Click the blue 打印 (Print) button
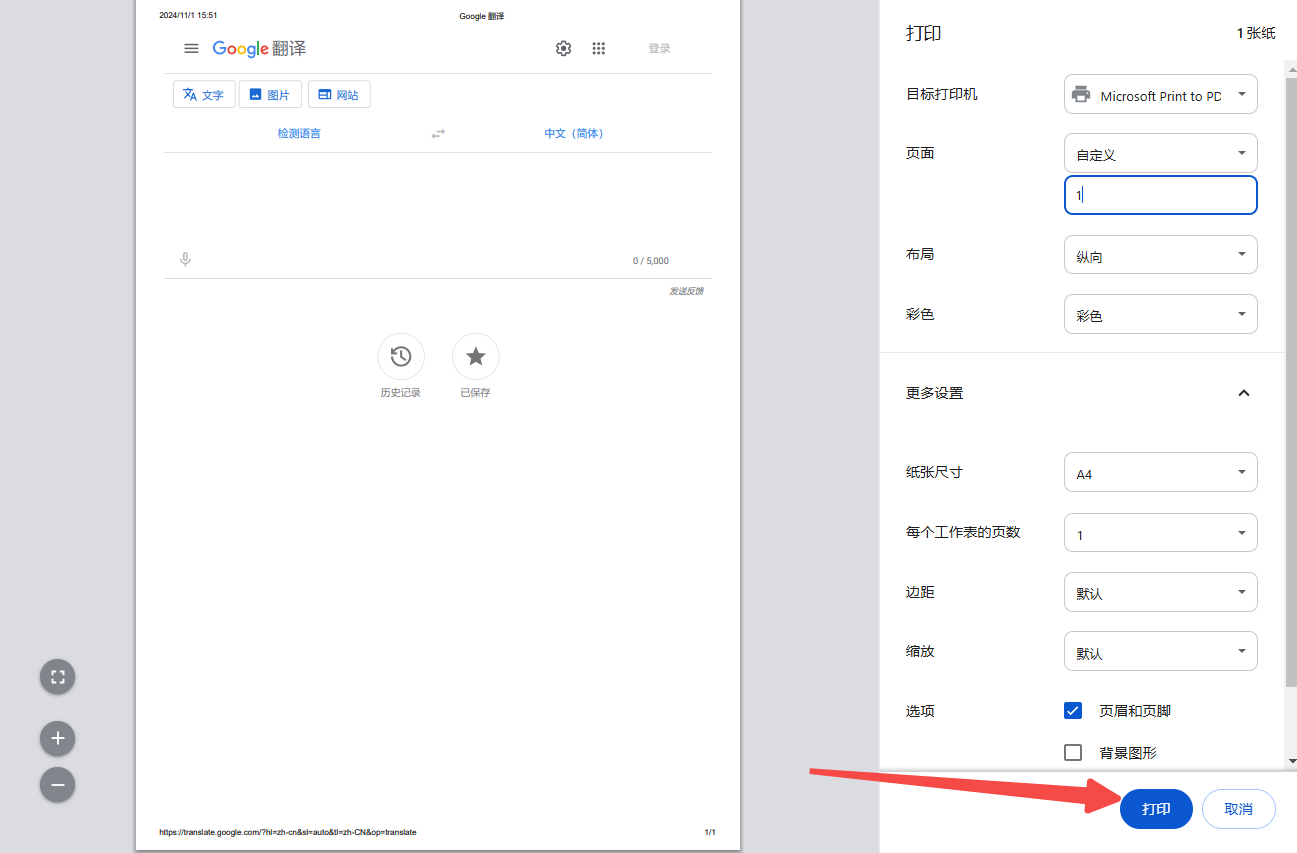Image resolution: width=1297 pixels, height=853 pixels. tap(1156, 809)
